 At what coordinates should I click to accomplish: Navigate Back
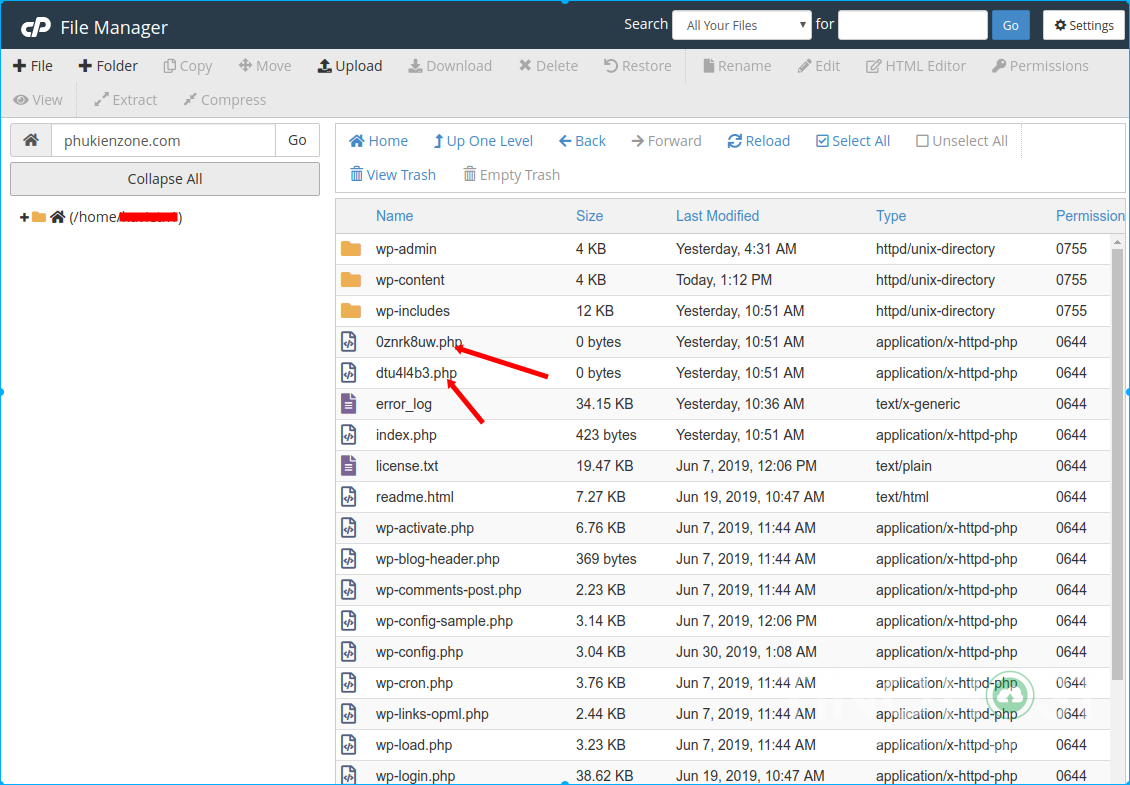[582, 141]
